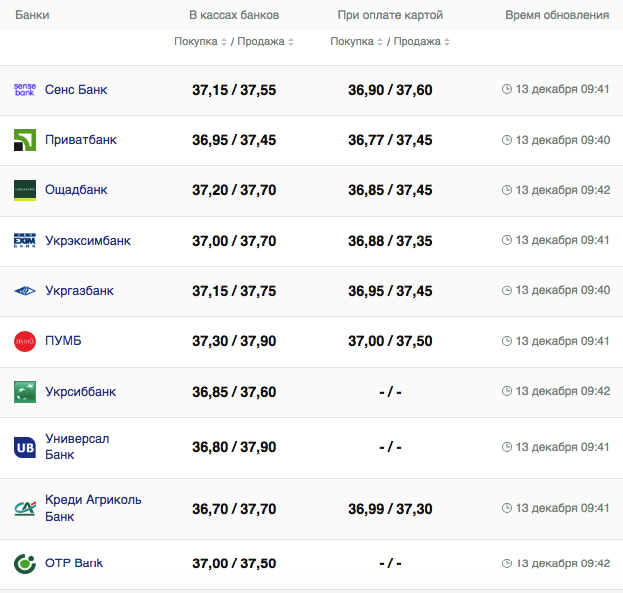Sort by card payment Покупка rate

point(357,42)
